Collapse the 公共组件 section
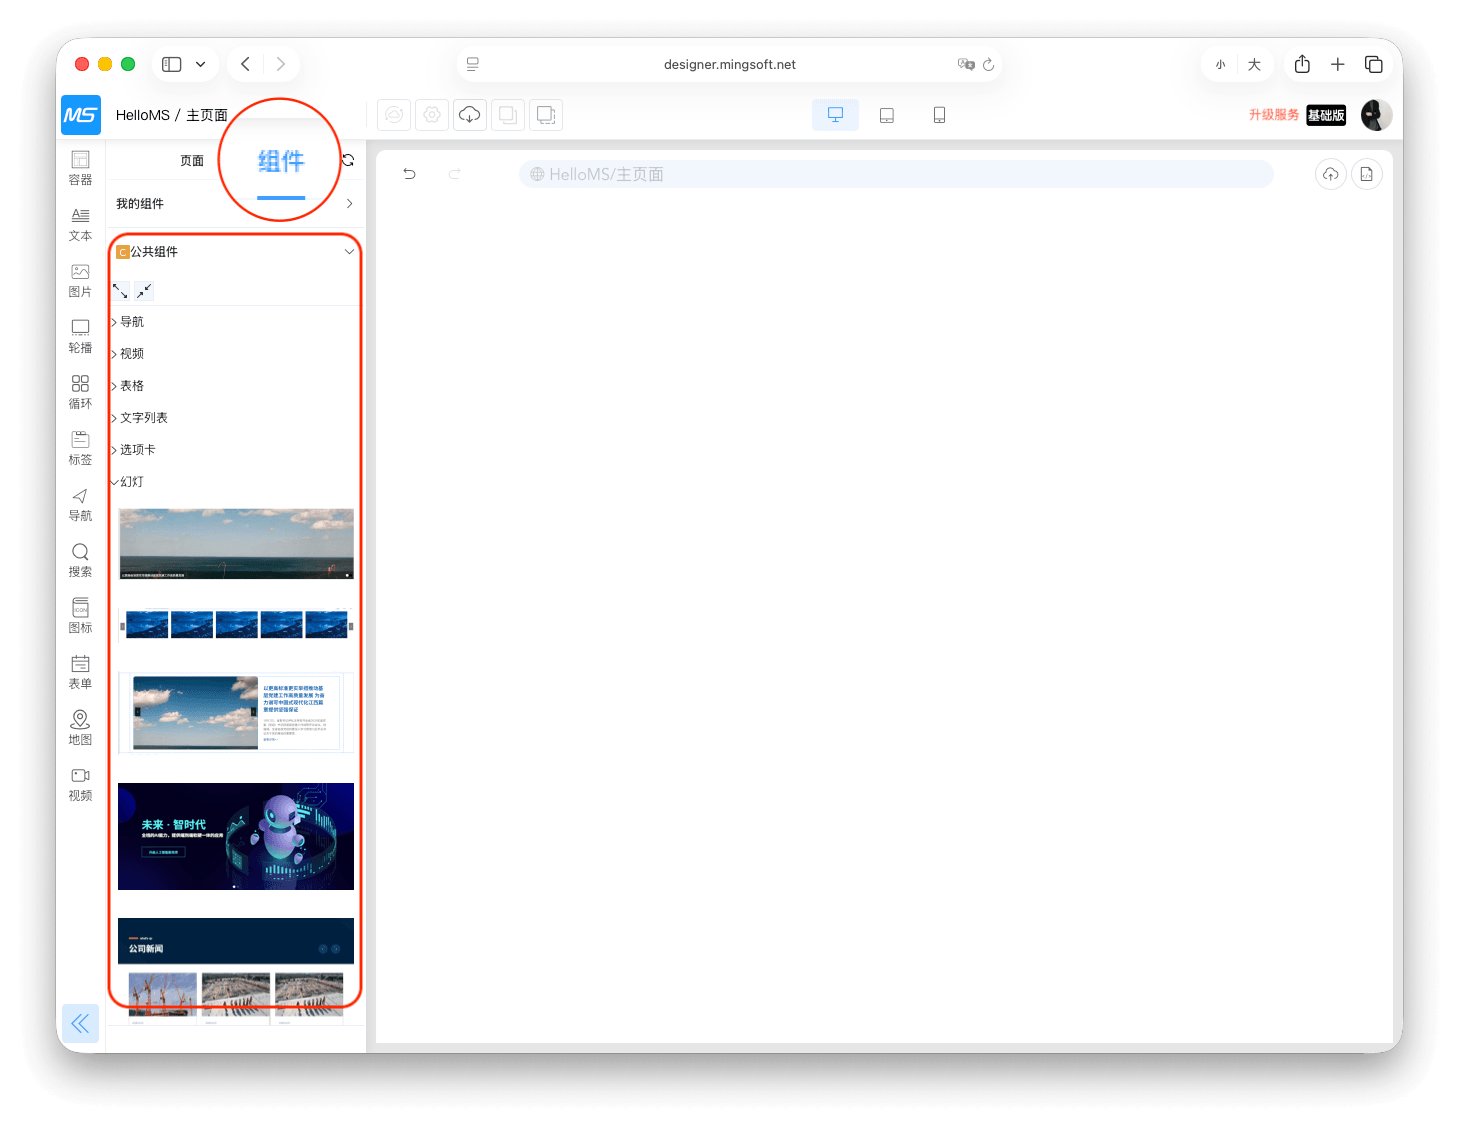Viewport: 1459px width, 1127px height. tap(236, 252)
